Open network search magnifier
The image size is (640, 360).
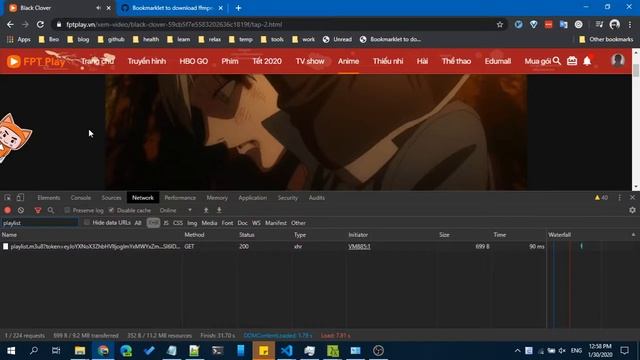click(51, 210)
